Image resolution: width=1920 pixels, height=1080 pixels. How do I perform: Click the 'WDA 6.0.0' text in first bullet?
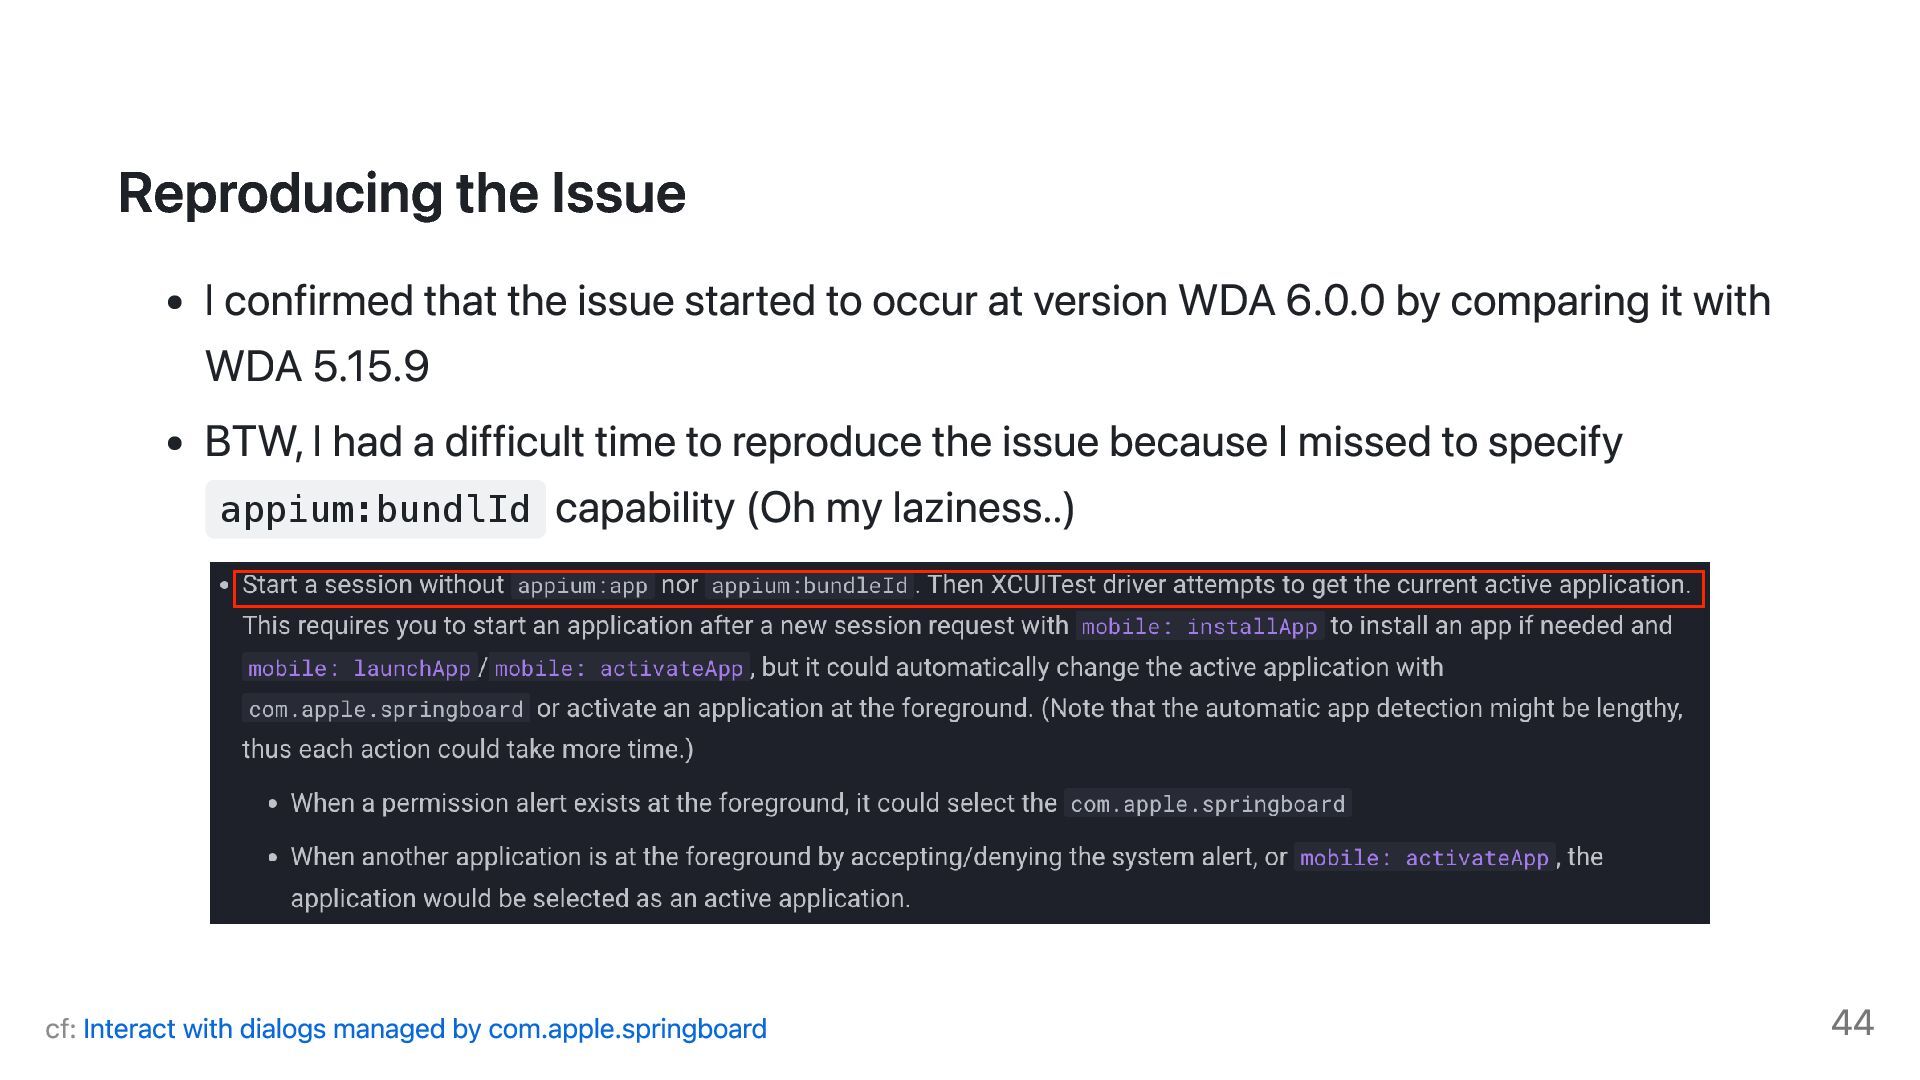(x=1281, y=301)
